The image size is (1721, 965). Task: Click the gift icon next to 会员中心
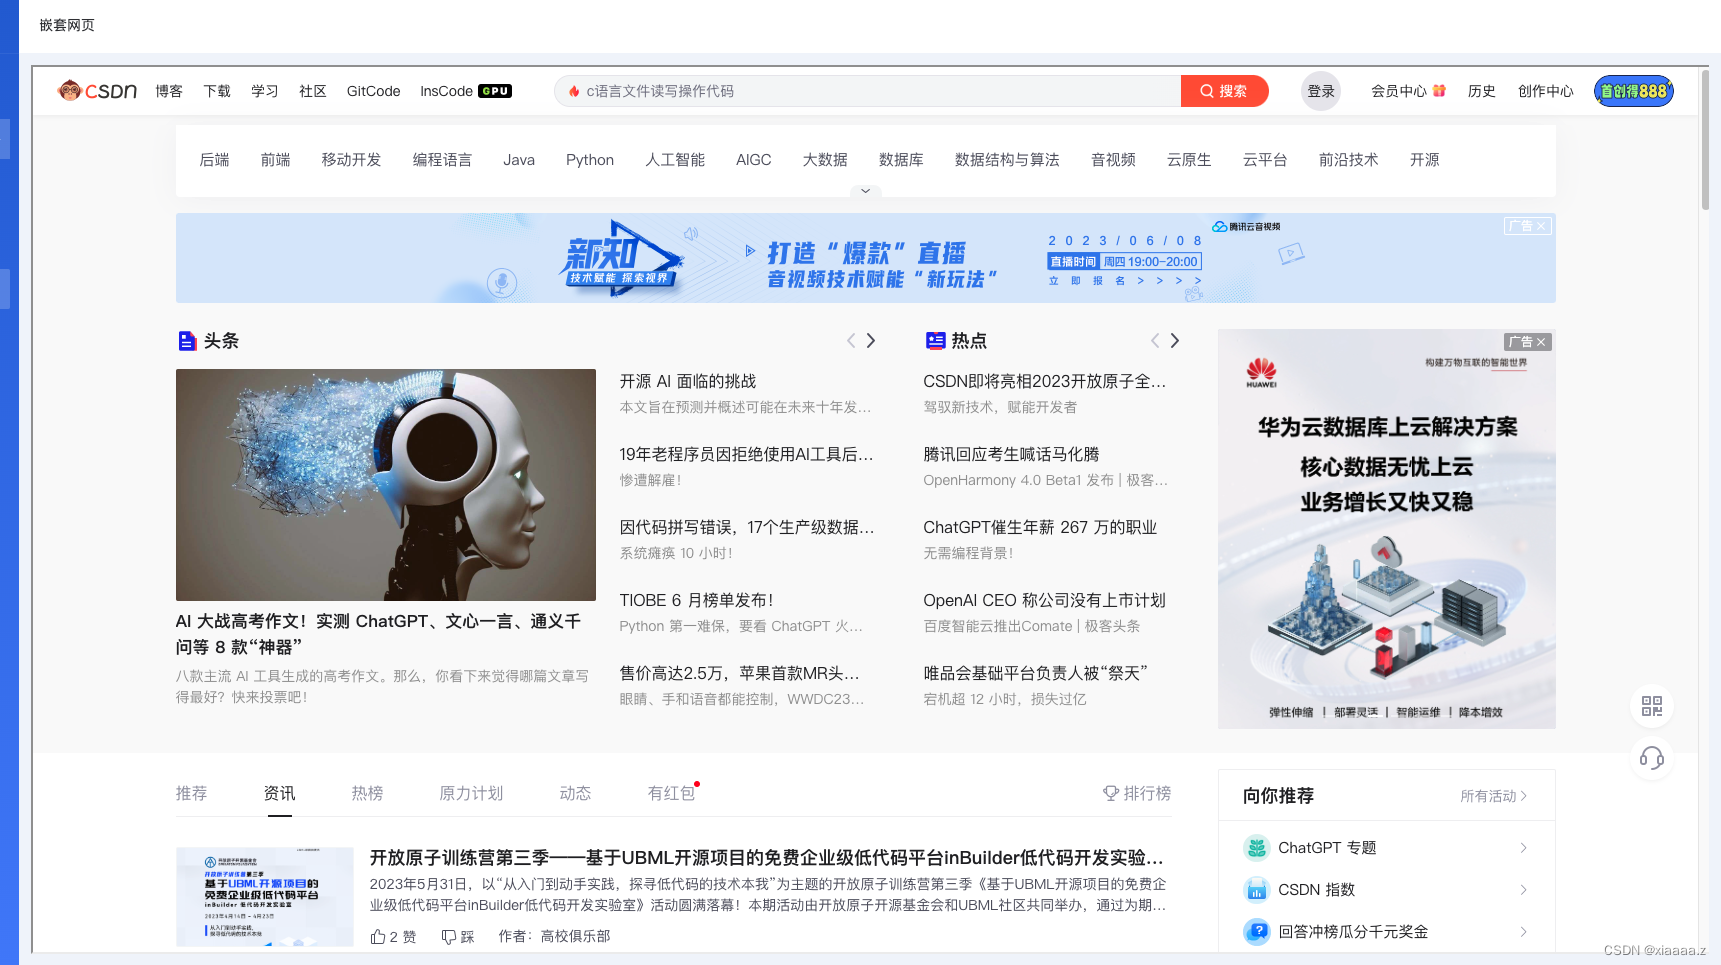[x=1439, y=90]
